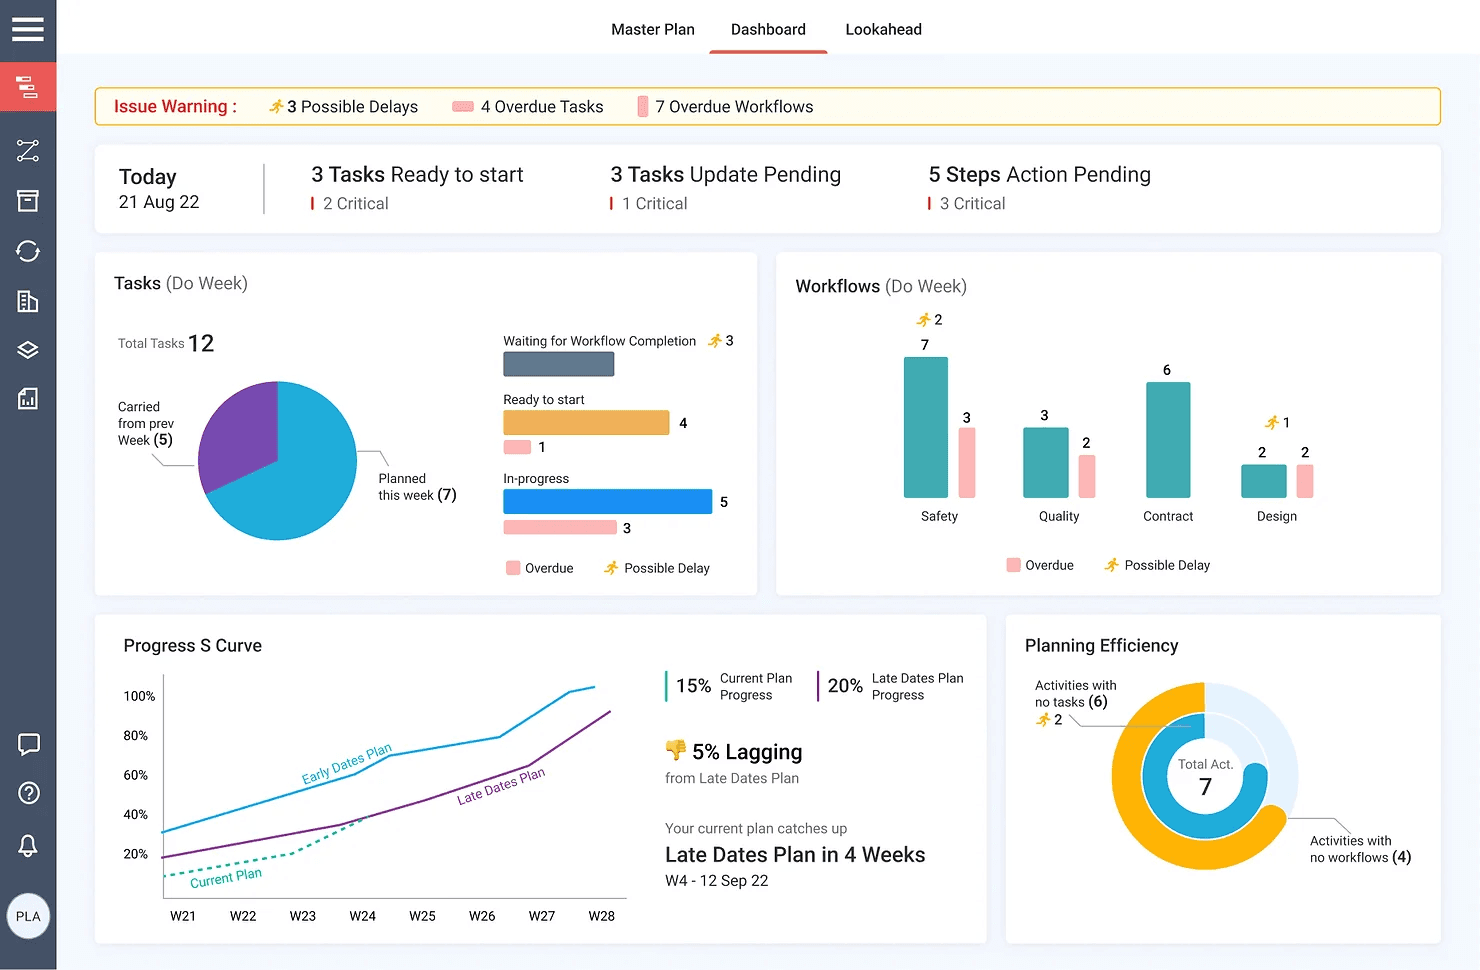
Task: Click the Possible Delay legend icon in Tasks card
Action: click(611, 568)
